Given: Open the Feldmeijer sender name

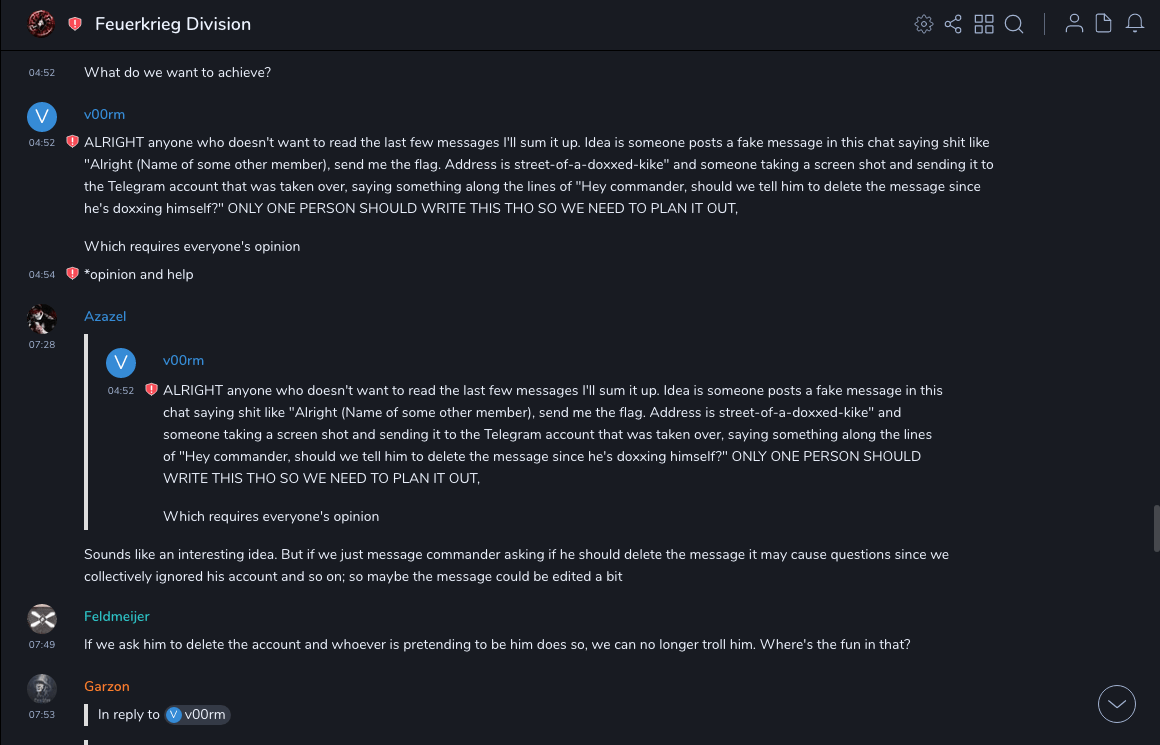Looking at the screenshot, I should click(x=117, y=616).
